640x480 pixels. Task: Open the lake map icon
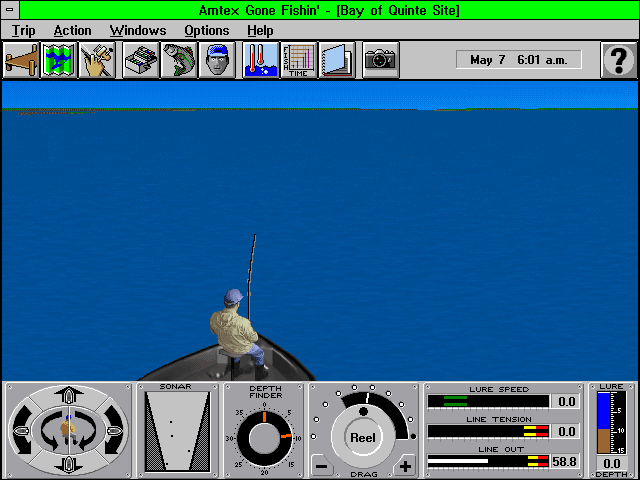(59, 60)
